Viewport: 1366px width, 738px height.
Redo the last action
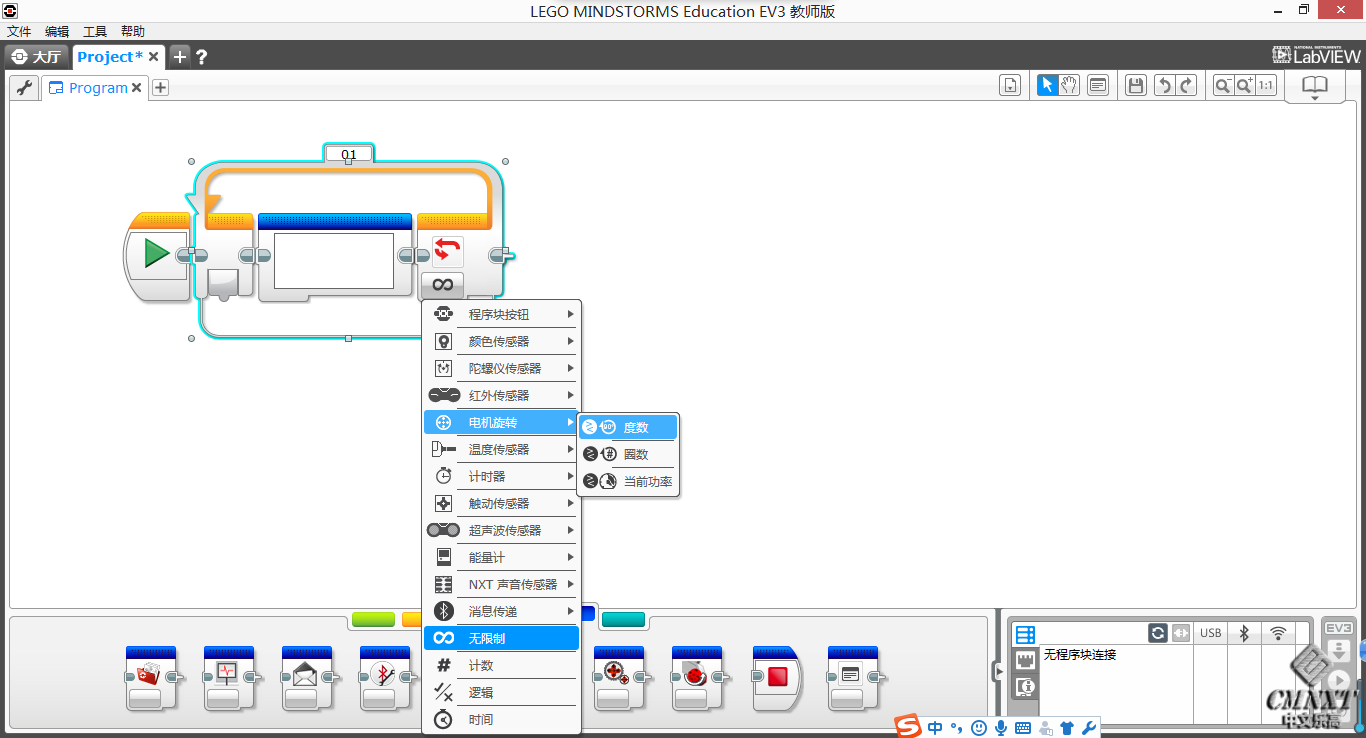pos(1186,86)
